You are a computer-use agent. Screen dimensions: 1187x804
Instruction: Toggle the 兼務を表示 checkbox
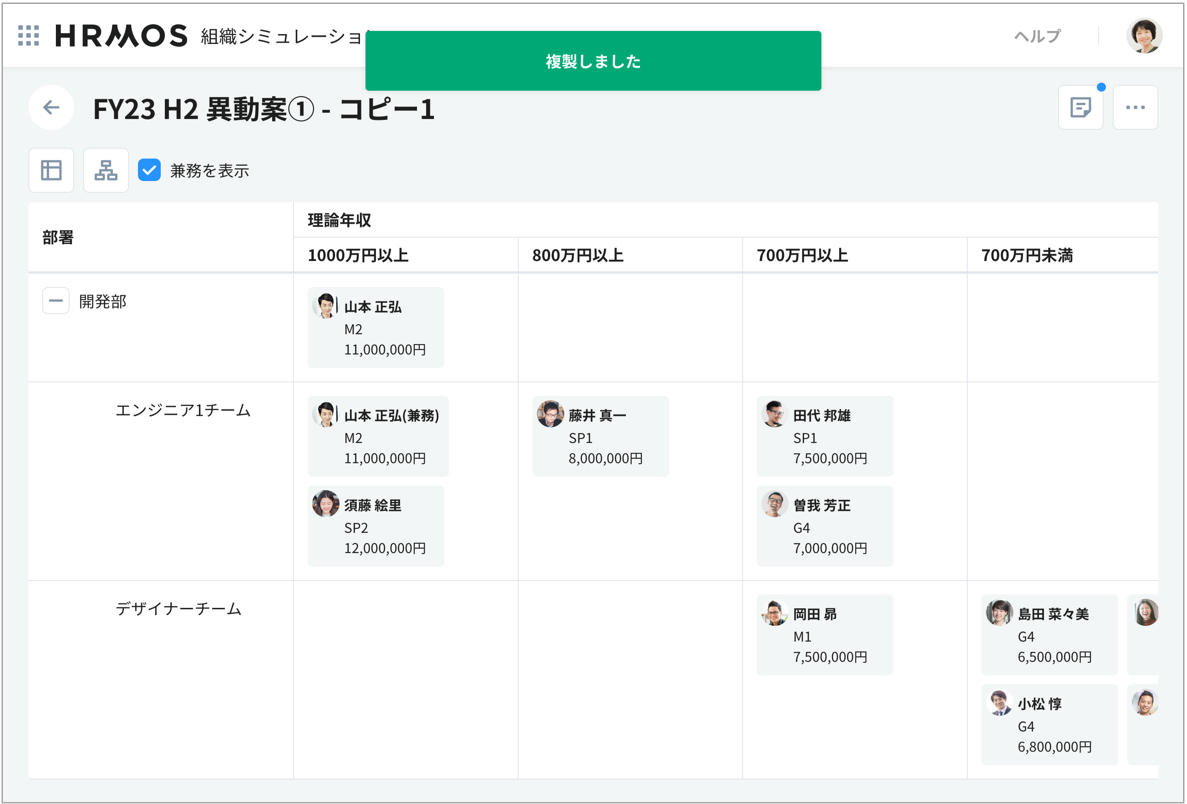[150, 170]
